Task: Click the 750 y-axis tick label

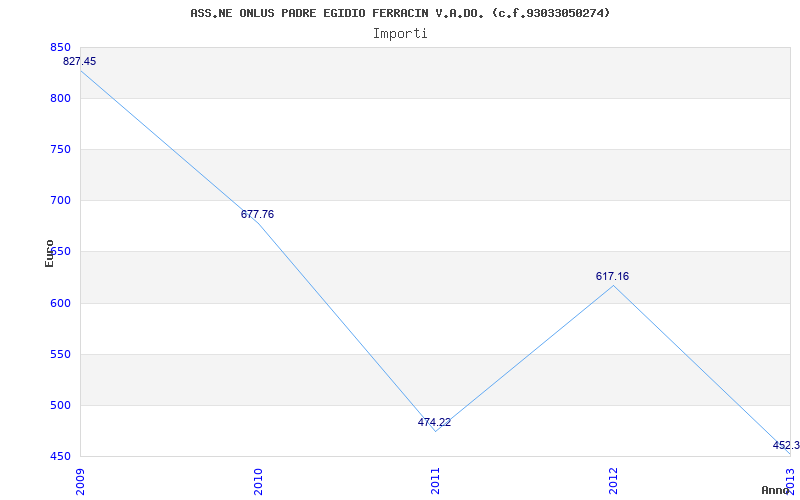Action: click(x=60, y=149)
